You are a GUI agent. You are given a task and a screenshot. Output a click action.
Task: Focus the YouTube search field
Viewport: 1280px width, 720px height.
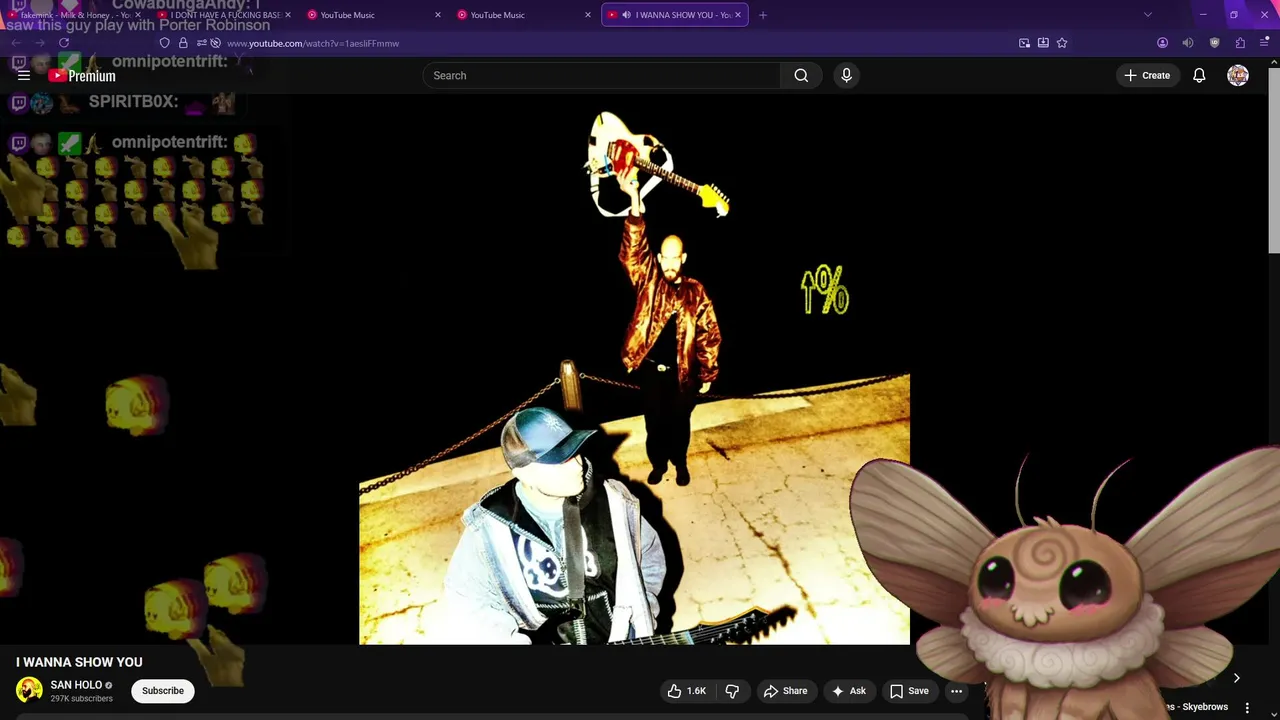[x=602, y=75]
